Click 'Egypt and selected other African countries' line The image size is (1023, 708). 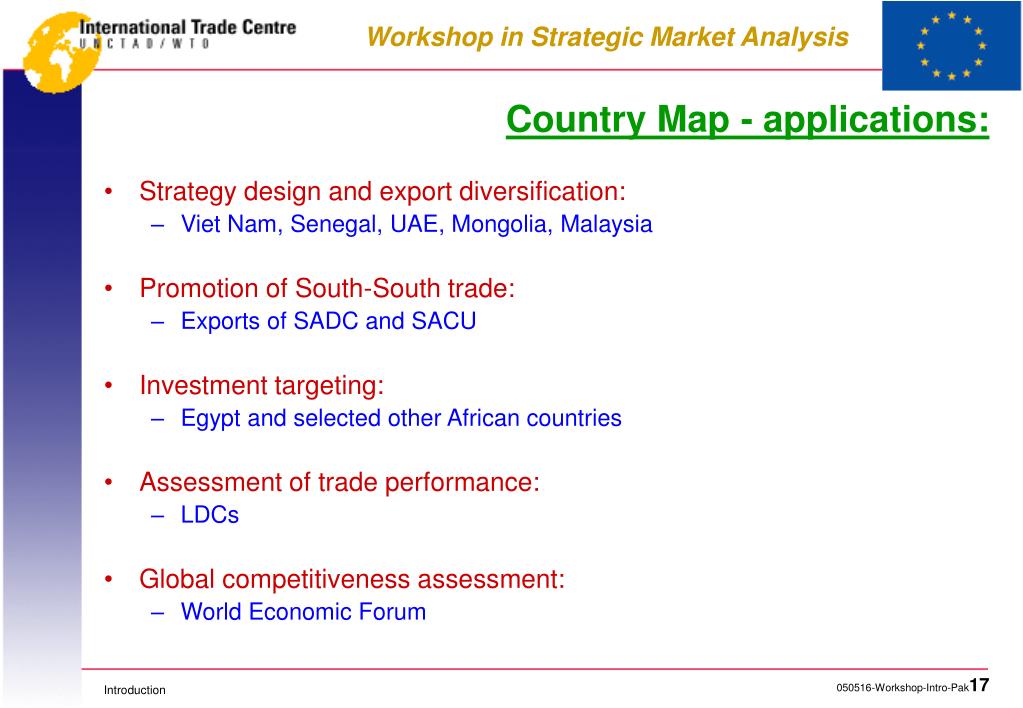[x=401, y=418]
